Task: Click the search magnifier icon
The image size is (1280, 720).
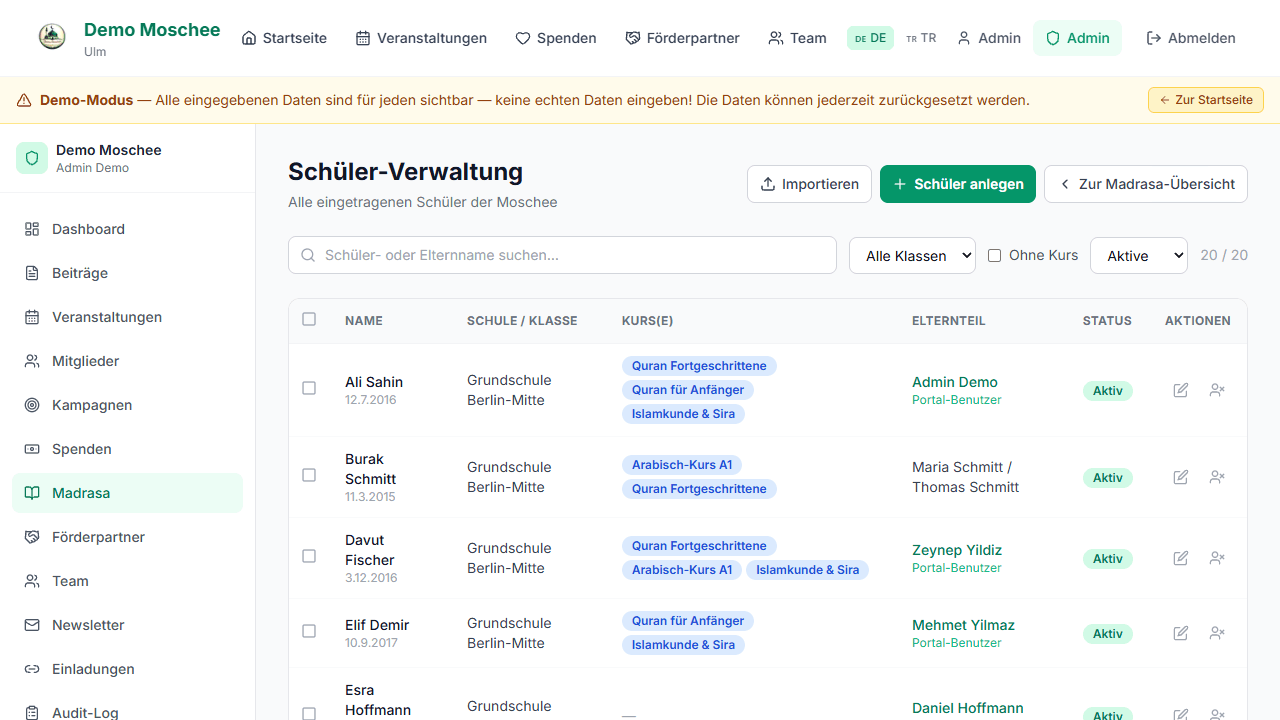Action: tap(308, 255)
